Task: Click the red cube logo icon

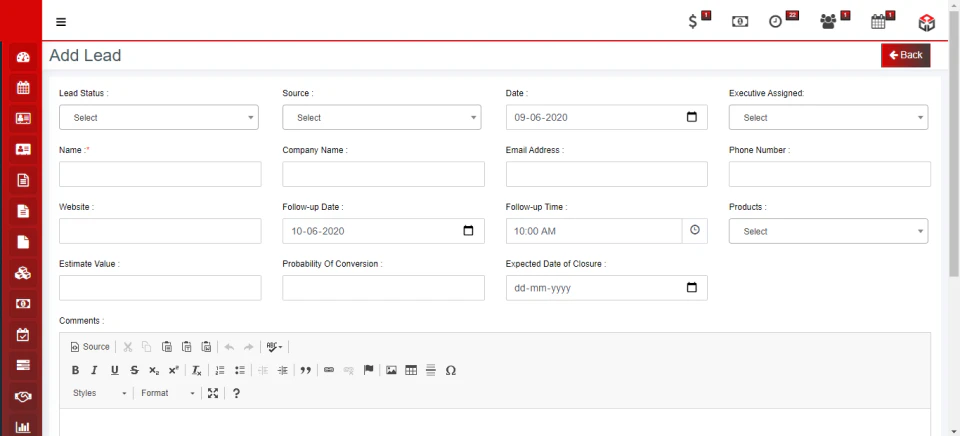Action: pyautogui.click(x=926, y=23)
